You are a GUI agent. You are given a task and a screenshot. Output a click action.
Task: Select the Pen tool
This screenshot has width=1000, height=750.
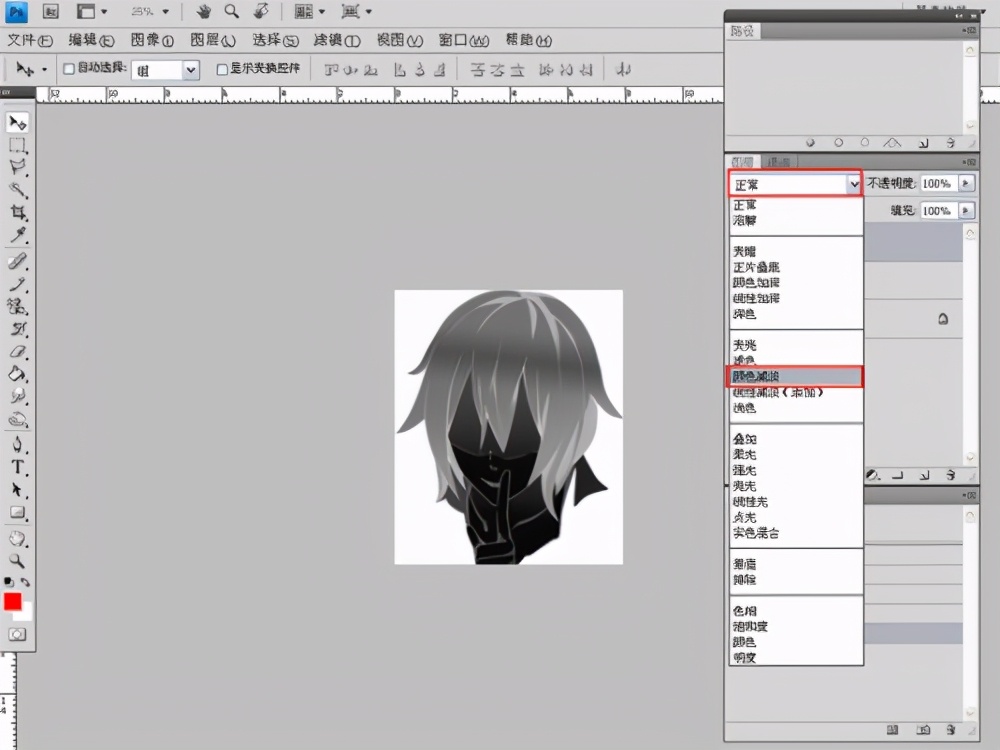click(18, 445)
